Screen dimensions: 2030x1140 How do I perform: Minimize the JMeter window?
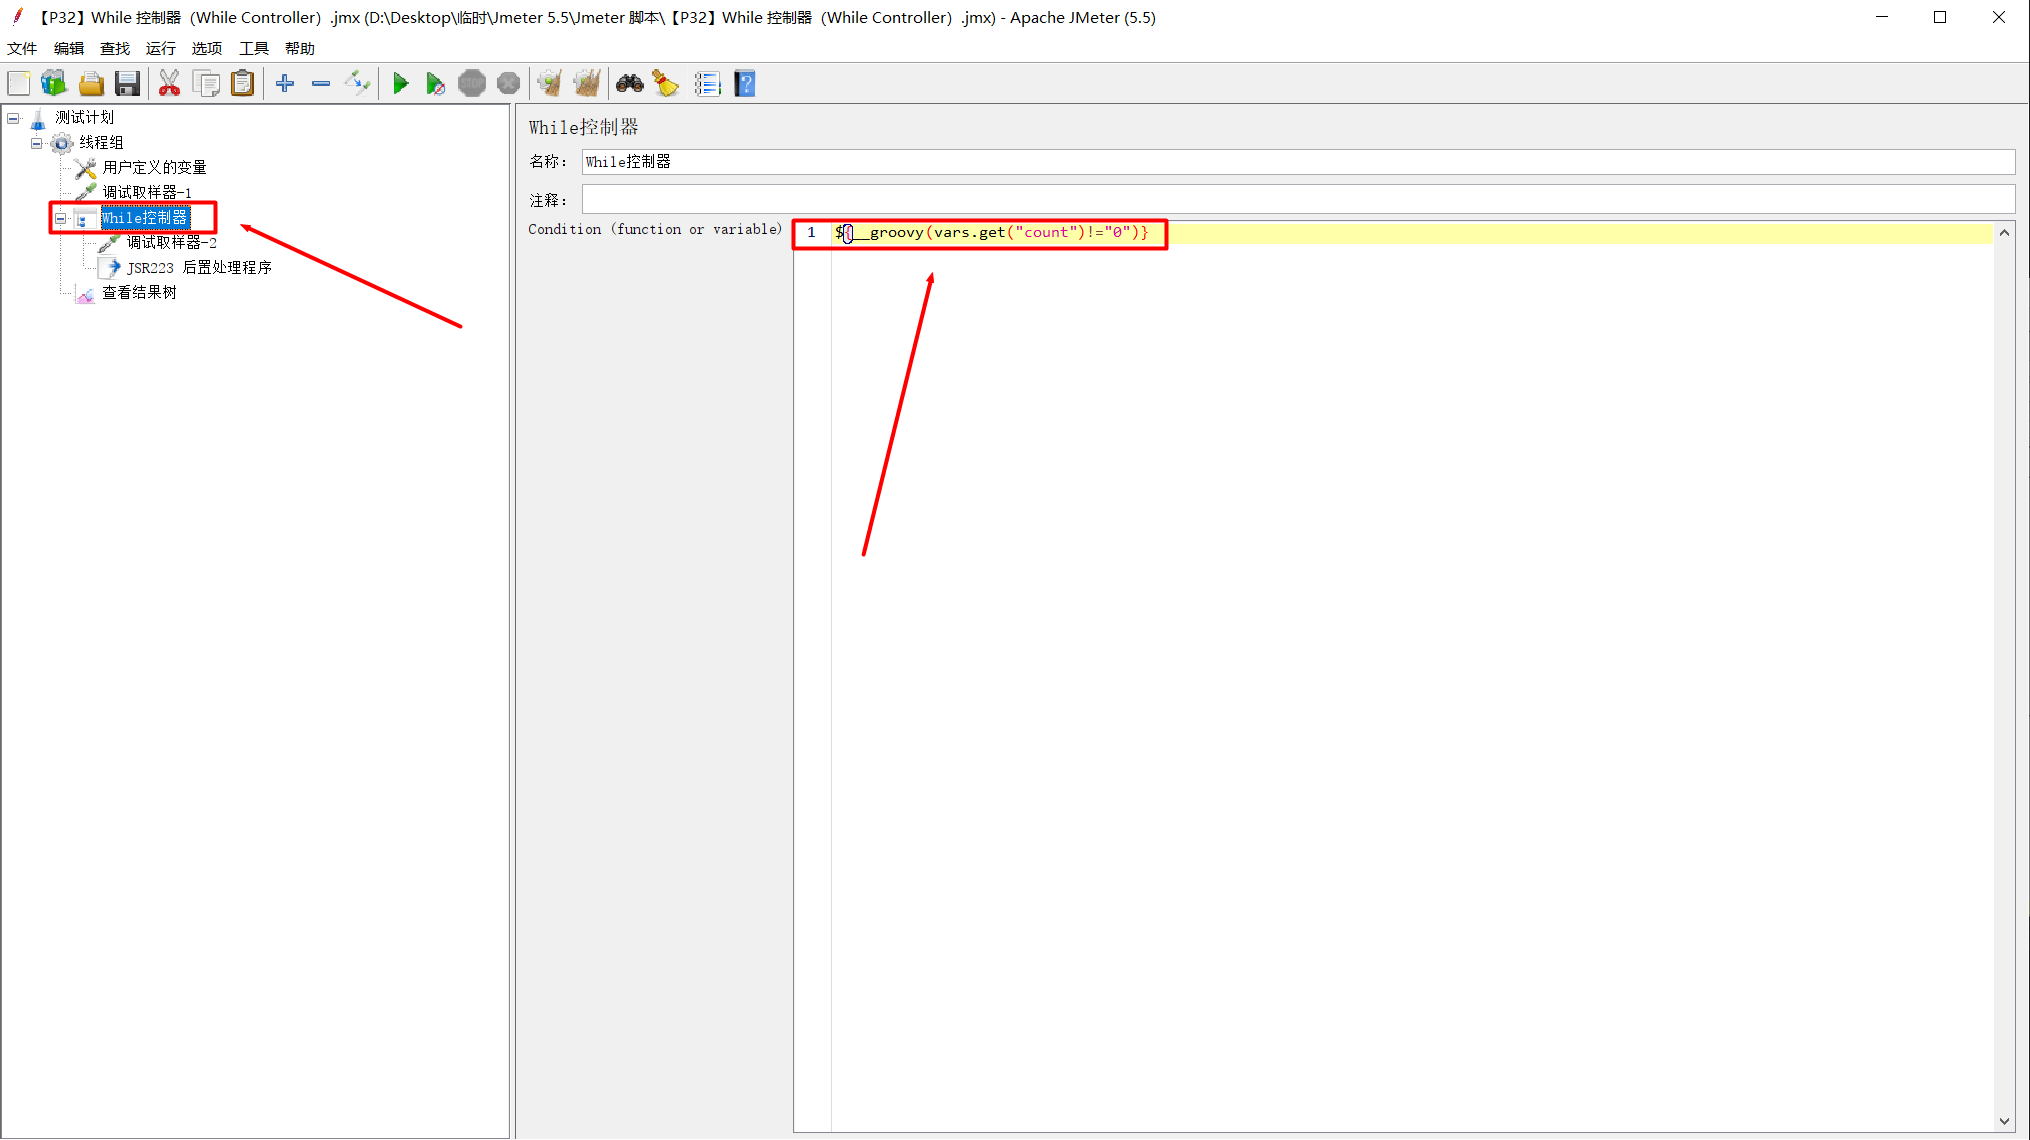[1882, 17]
